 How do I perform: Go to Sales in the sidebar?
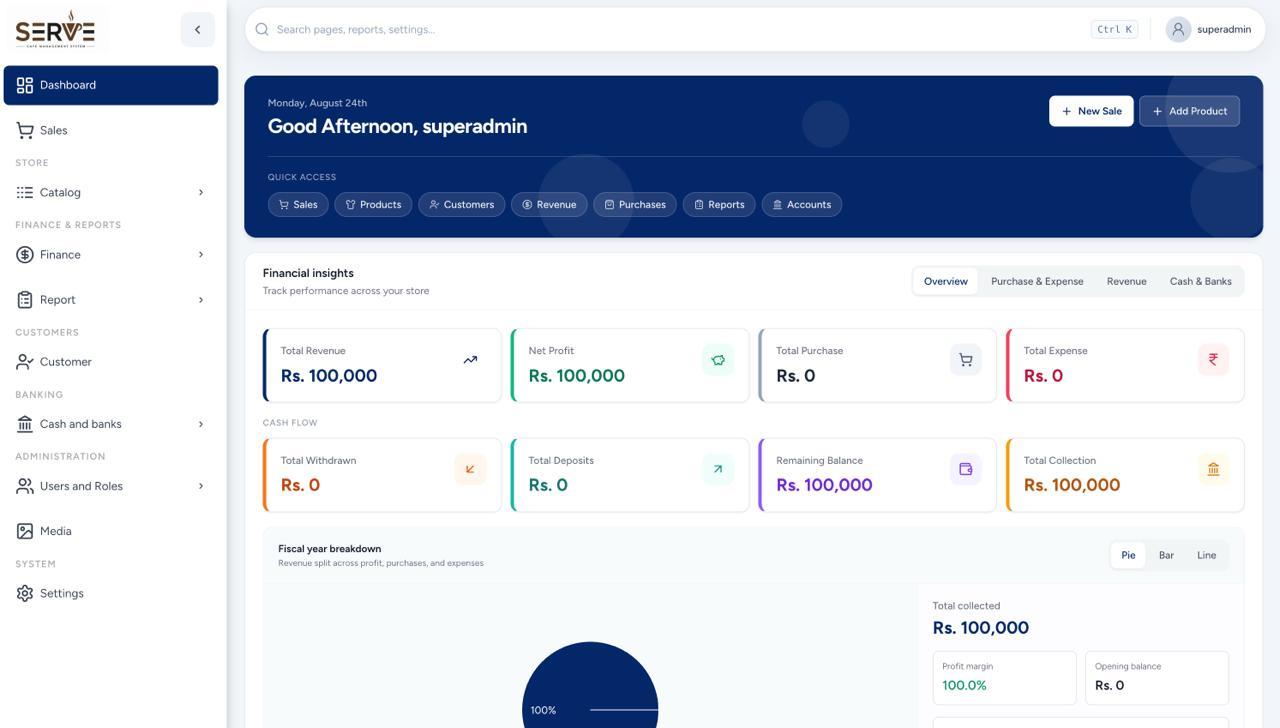click(111, 130)
